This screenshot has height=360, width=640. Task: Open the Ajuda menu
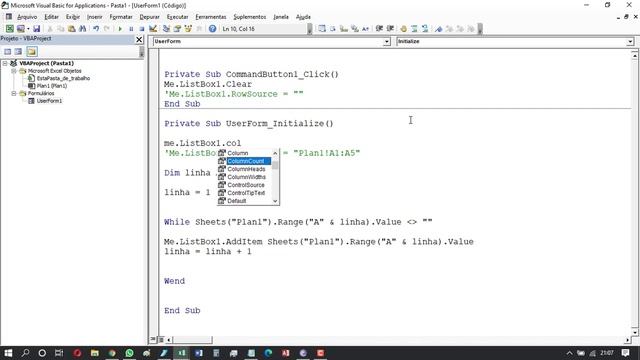[x=303, y=17]
